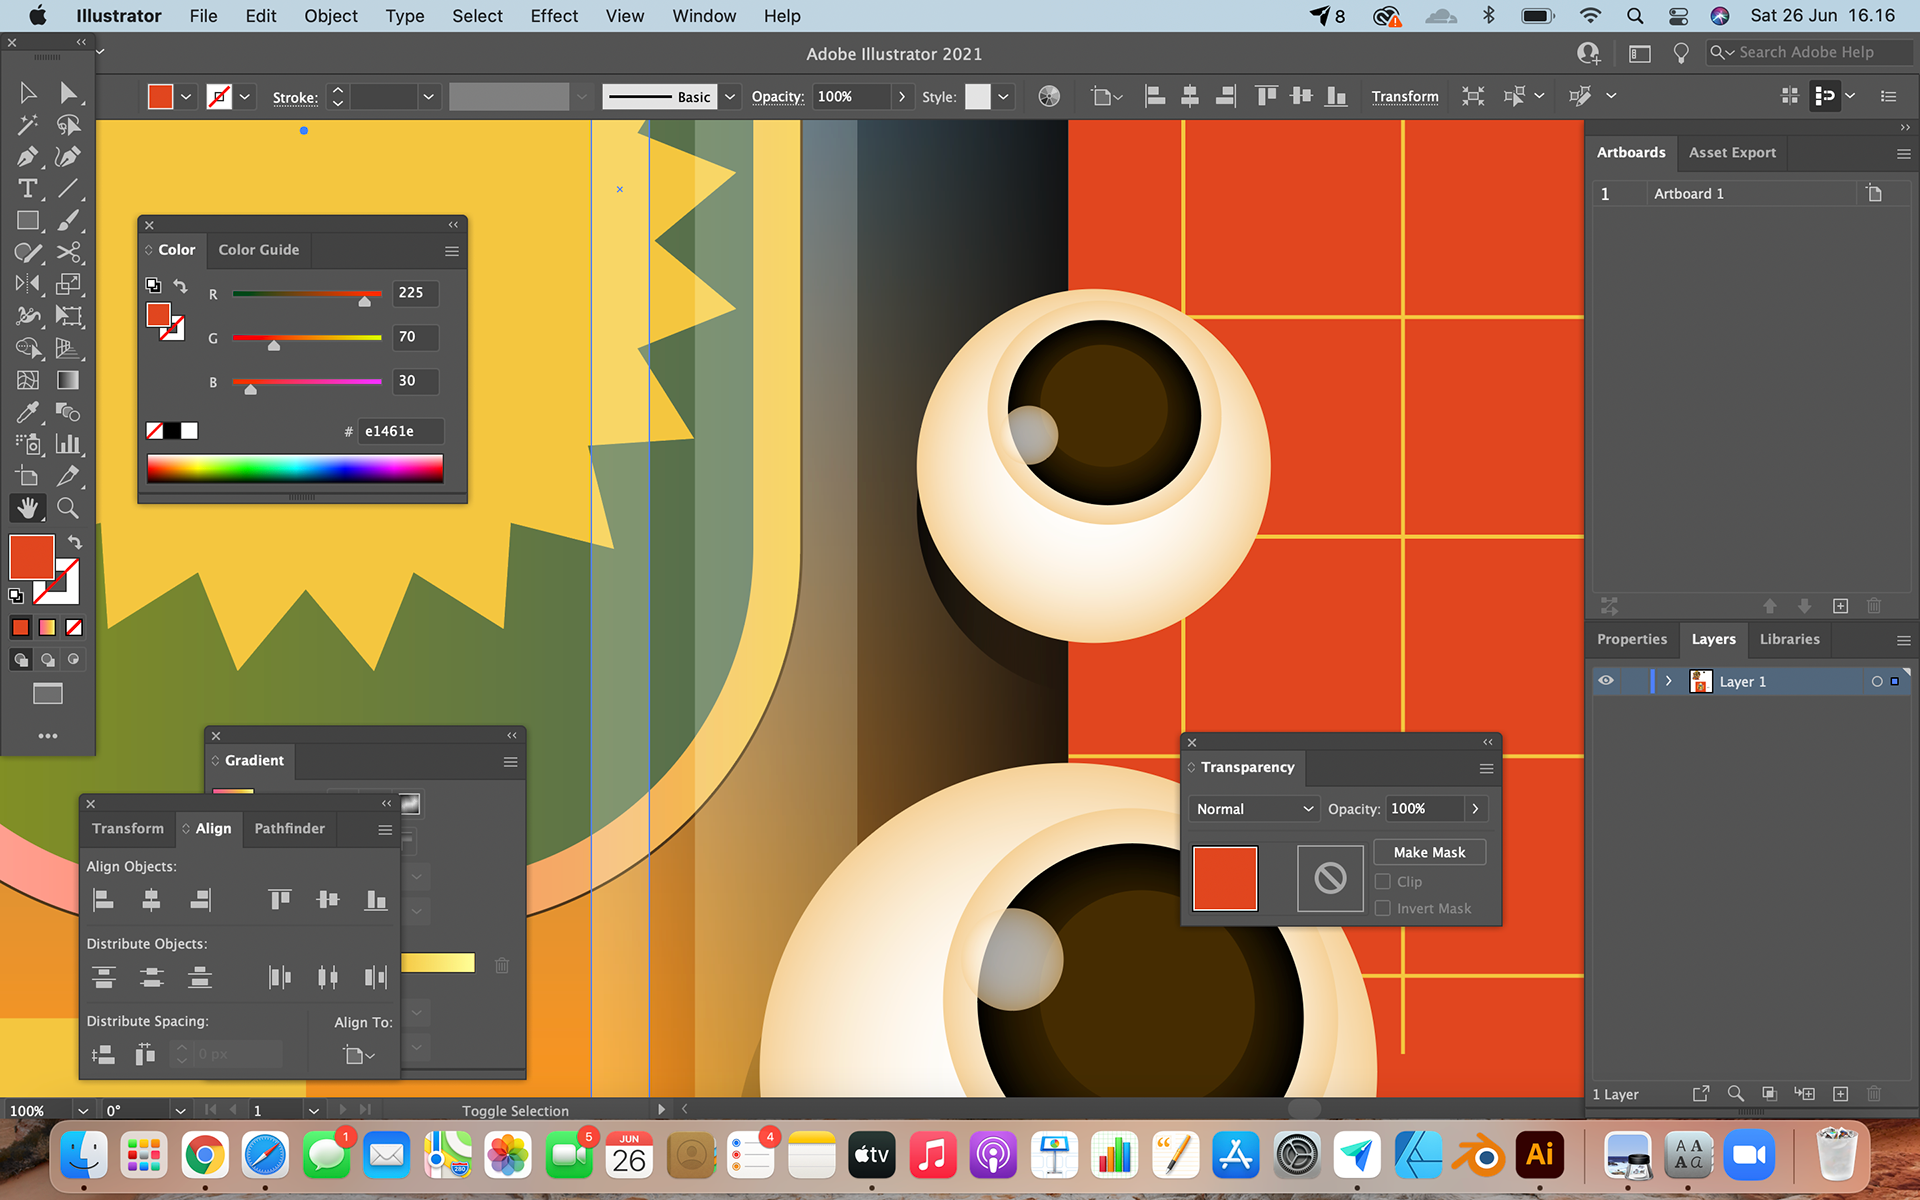The width and height of the screenshot is (1920, 1200).
Task: Open the Effect menu
Action: coord(553,16)
